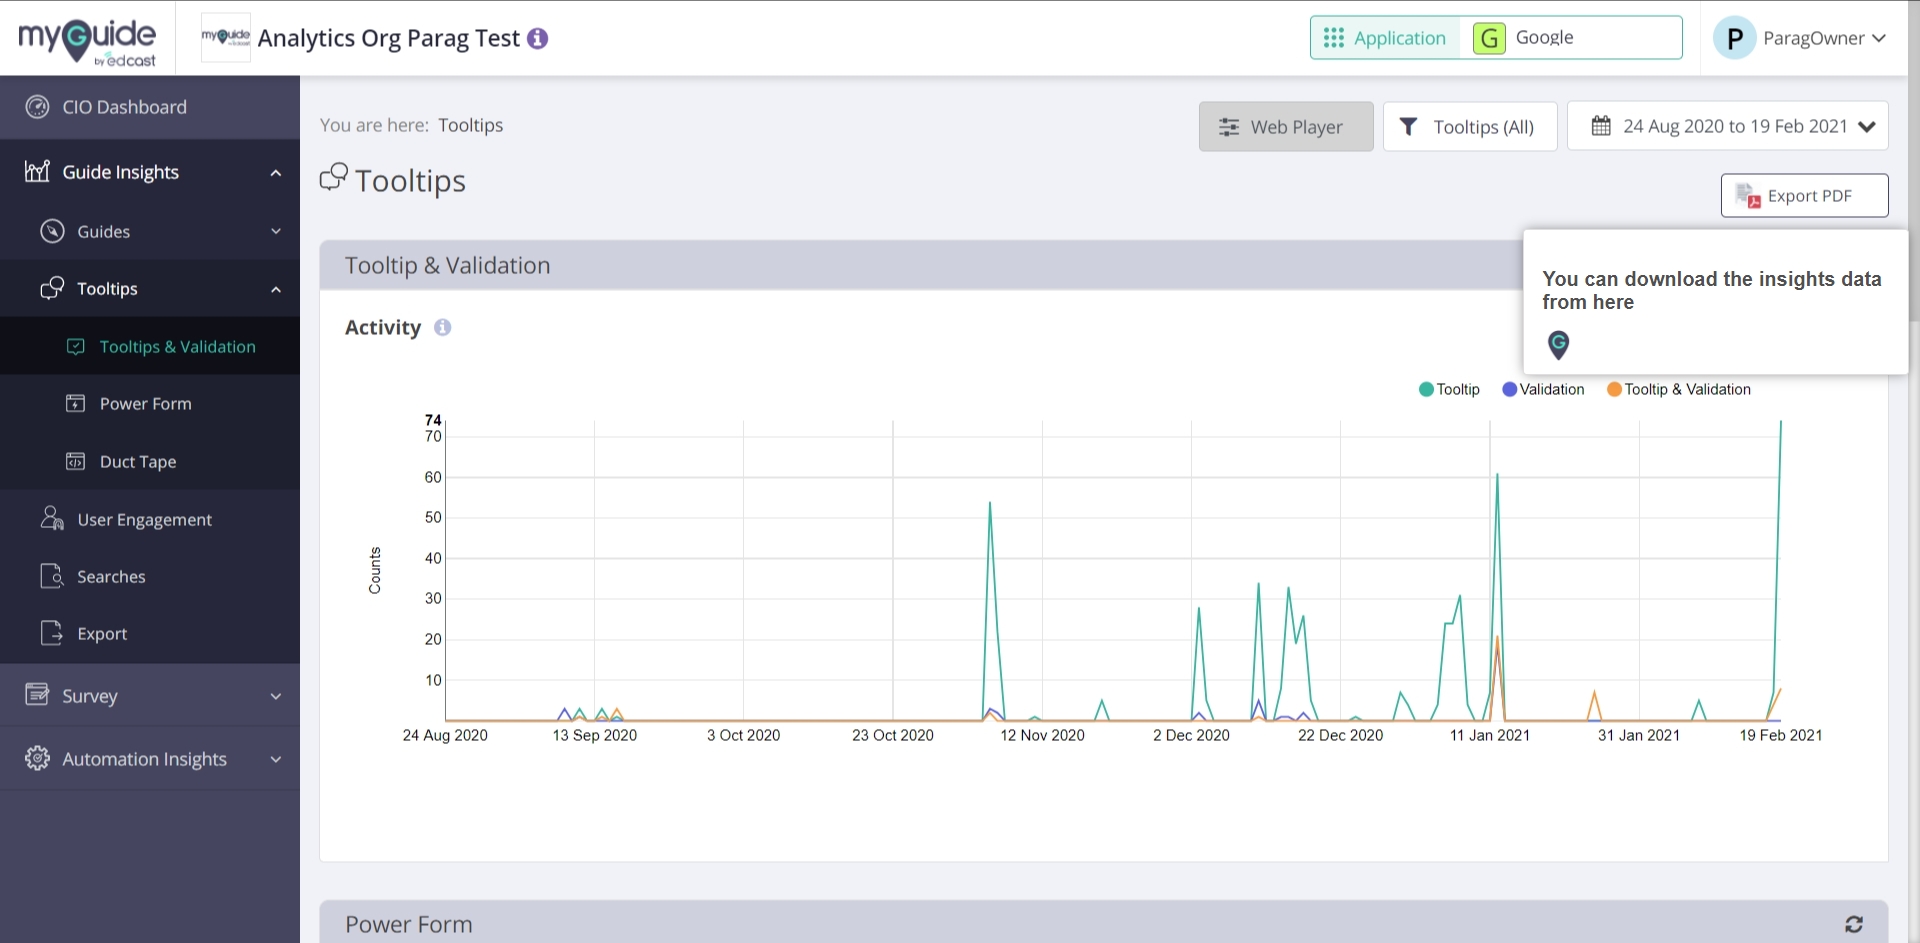Screen dimensions: 1920x943
Task: Click the User Engagement person icon
Action: coord(52,518)
